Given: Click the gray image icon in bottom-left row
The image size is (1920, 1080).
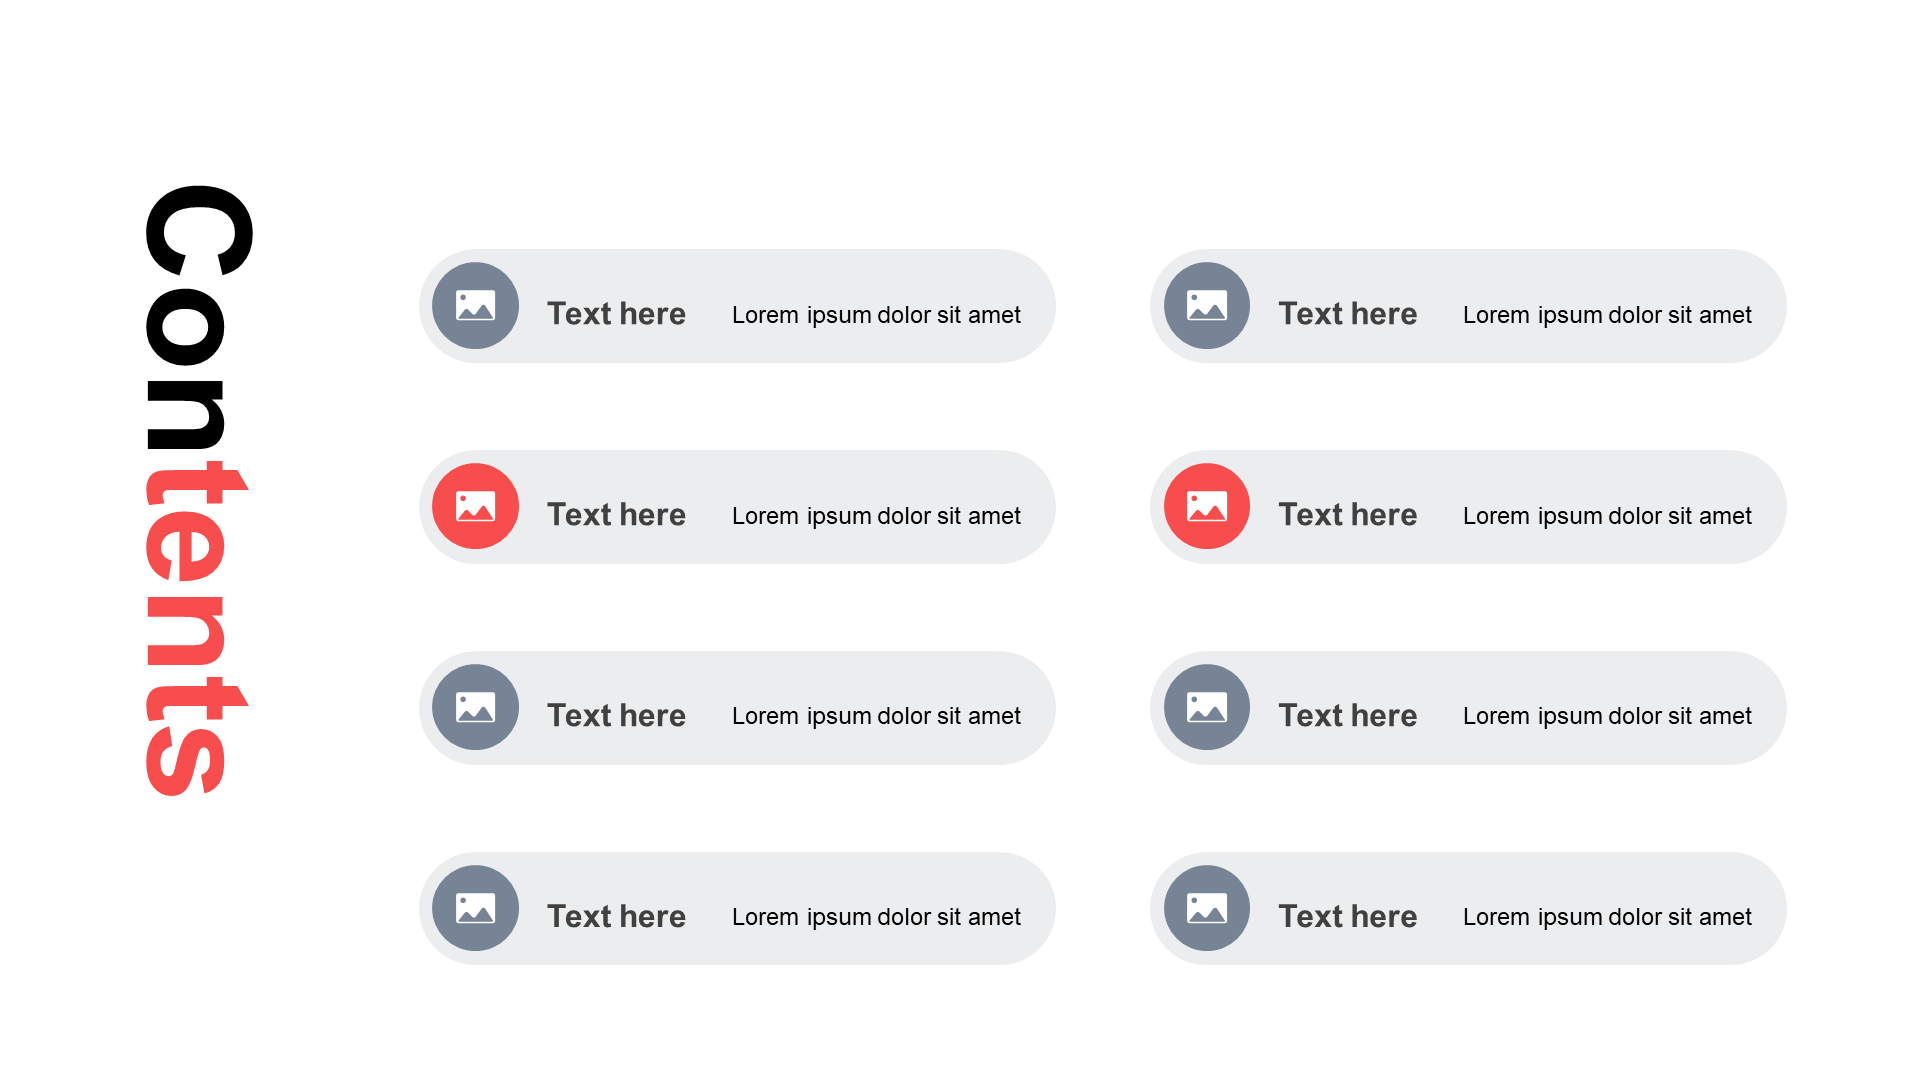Looking at the screenshot, I should point(475,908).
